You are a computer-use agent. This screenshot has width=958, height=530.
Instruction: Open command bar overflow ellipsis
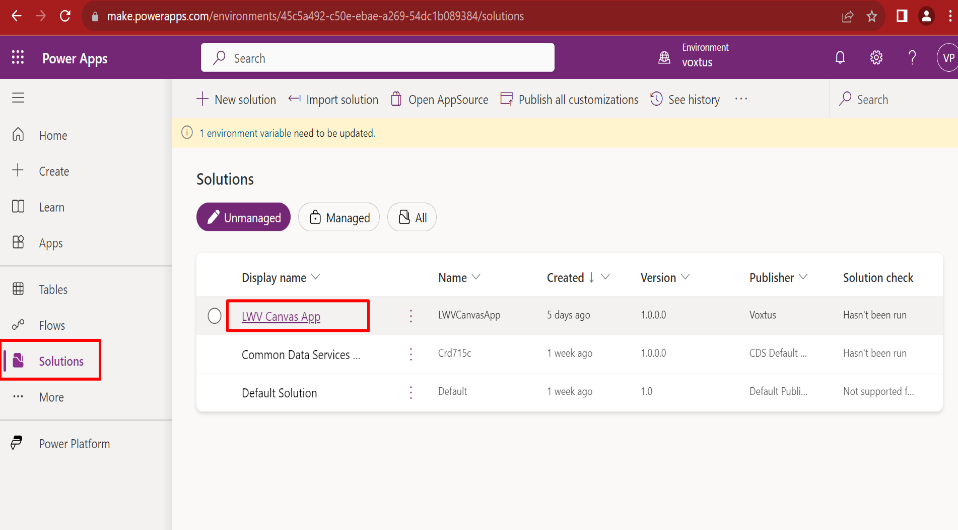tap(741, 99)
